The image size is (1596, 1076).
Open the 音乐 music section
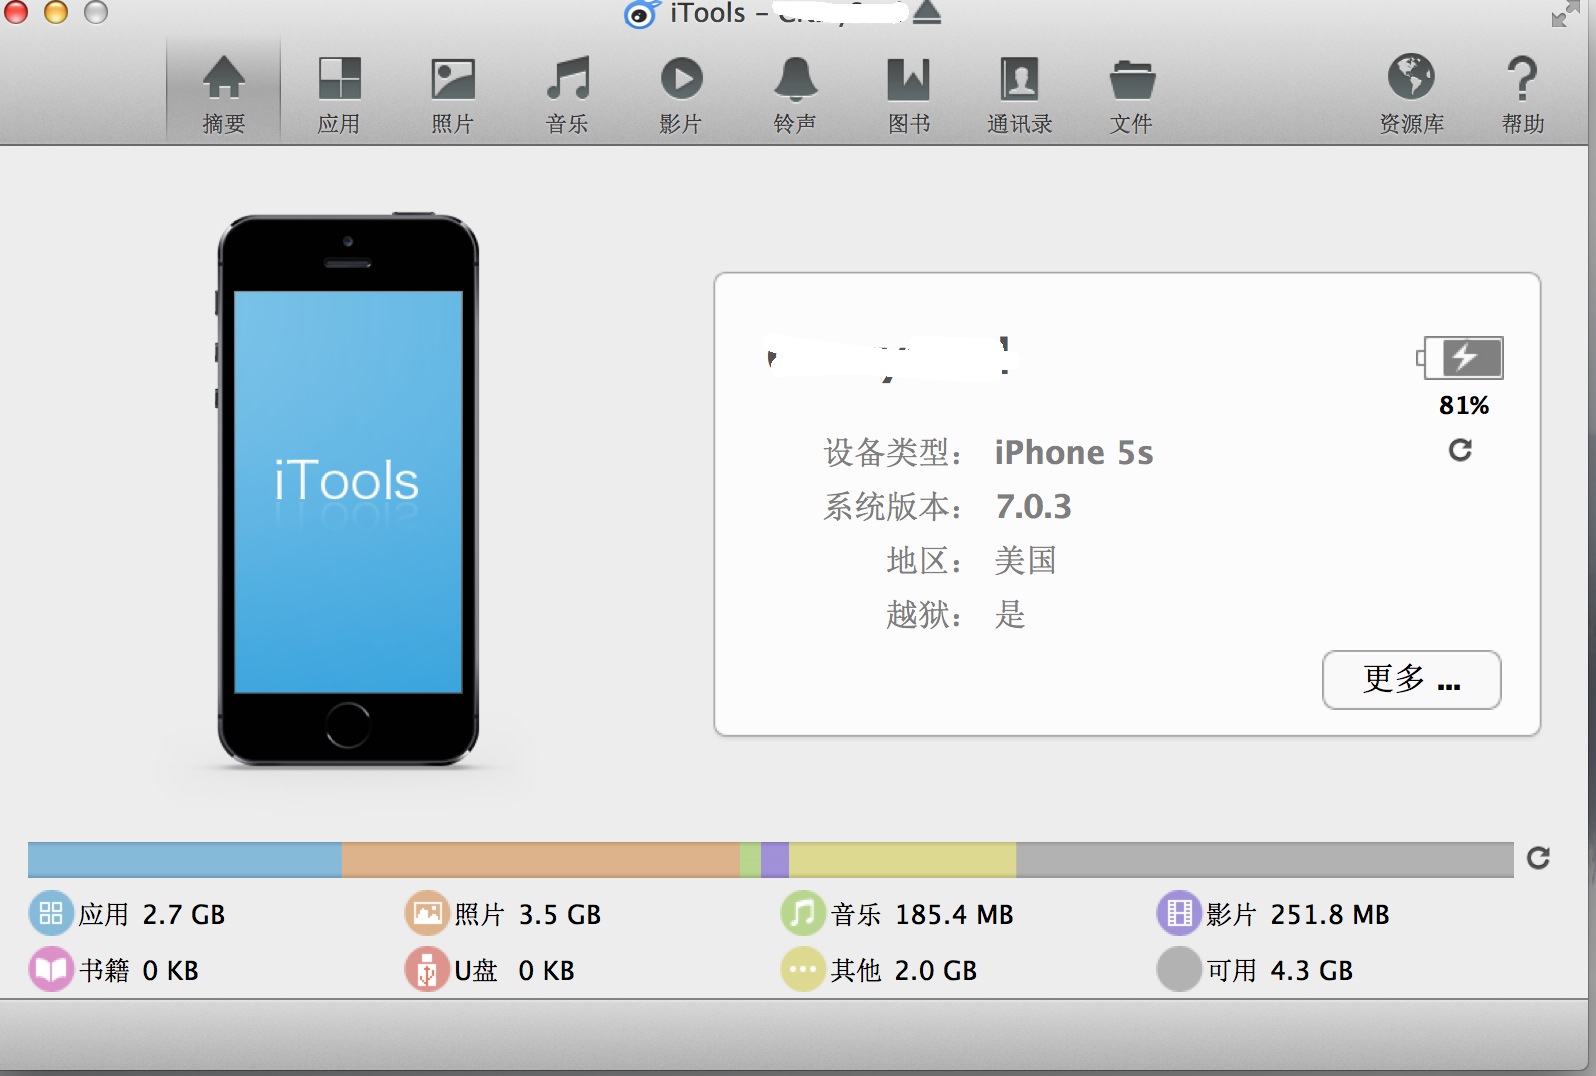(x=567, y=94)
